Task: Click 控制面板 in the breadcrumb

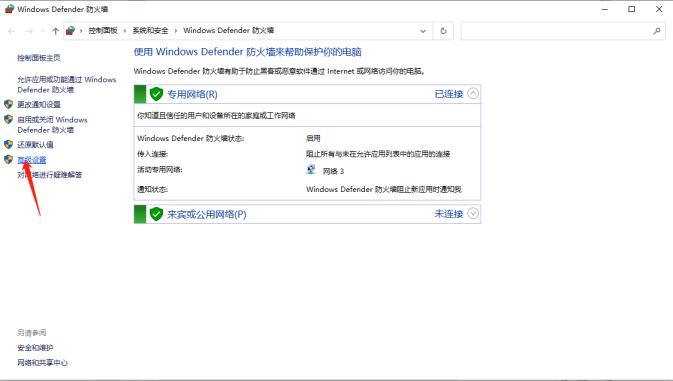Action: [103, 30]
